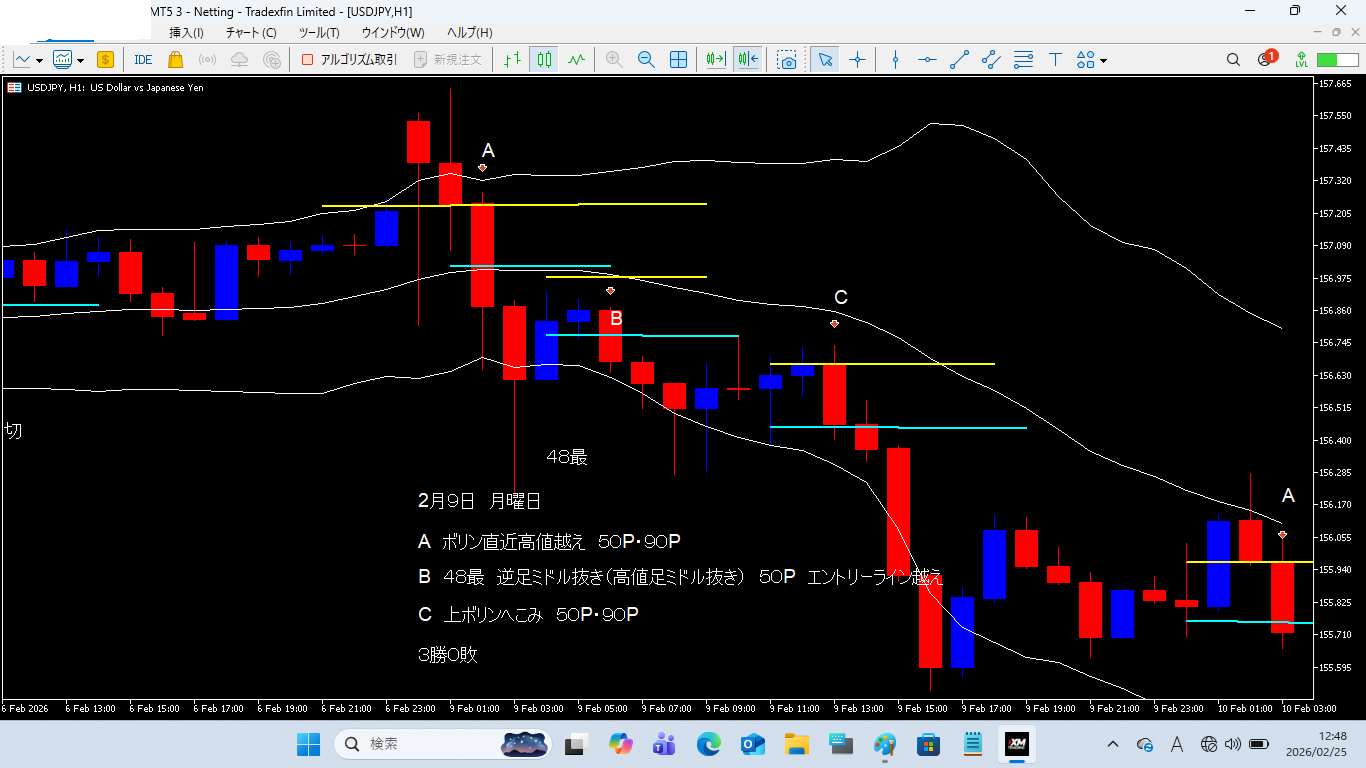Screen dimensions: 1366x768
Task: Select the crosshair tool
Action: pyautogui.click(x=857, y=60)
